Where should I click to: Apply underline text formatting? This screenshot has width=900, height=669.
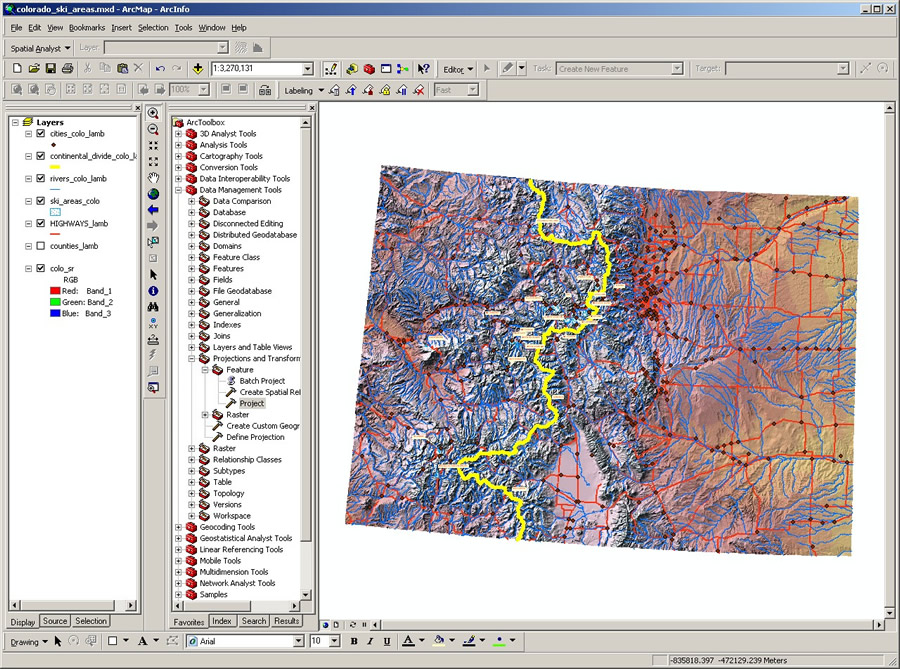(x=387, y=641)
